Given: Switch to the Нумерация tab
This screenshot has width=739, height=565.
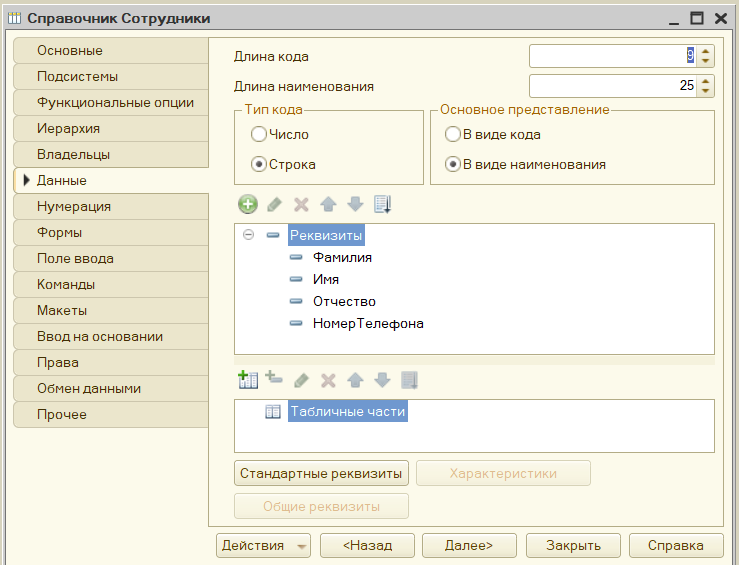Looking at the screenshot, I should point(111,206).
